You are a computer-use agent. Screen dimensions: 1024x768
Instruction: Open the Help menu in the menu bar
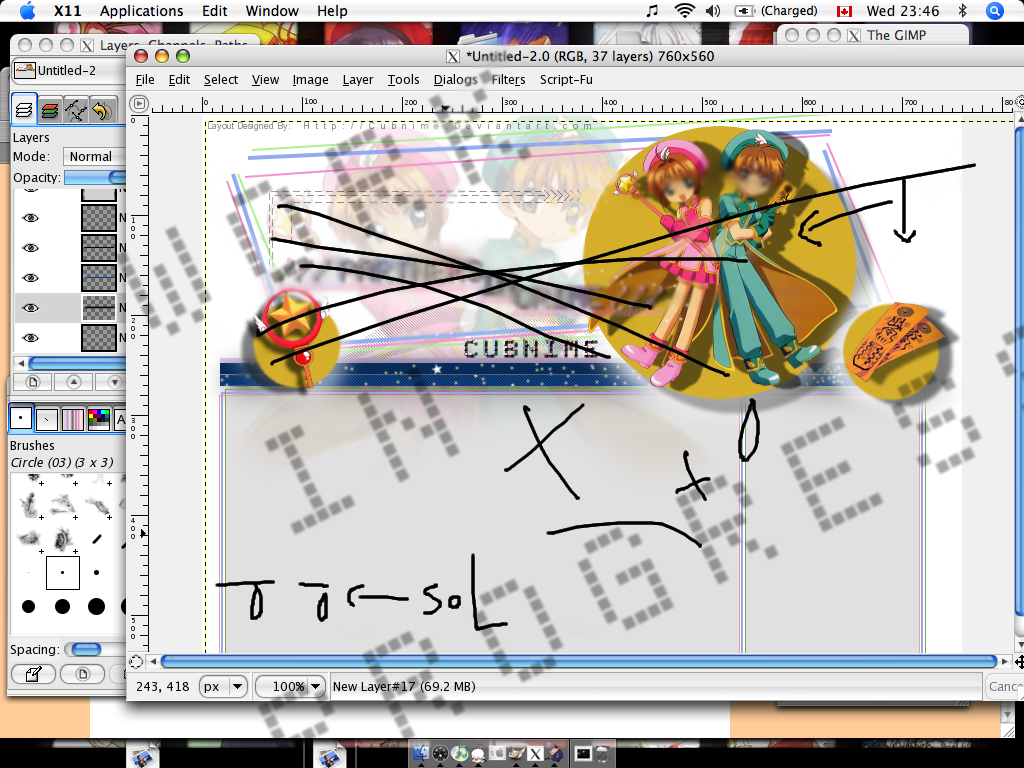[x=332, y=11]
